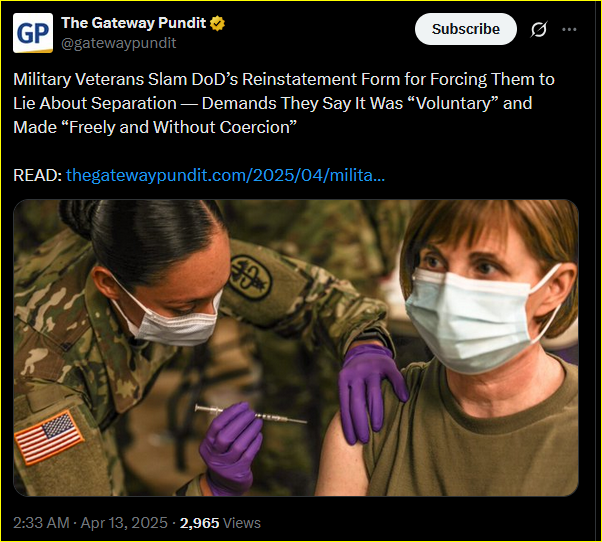Click the Military Veterans headline text

284,103
